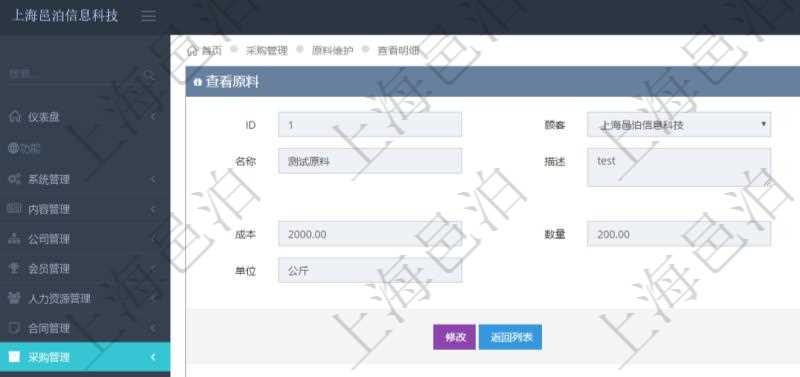The height and width of the screenshot is (377, 800).
Task: Click the search magnifier icon in sidebar
Action: (149, 75)
